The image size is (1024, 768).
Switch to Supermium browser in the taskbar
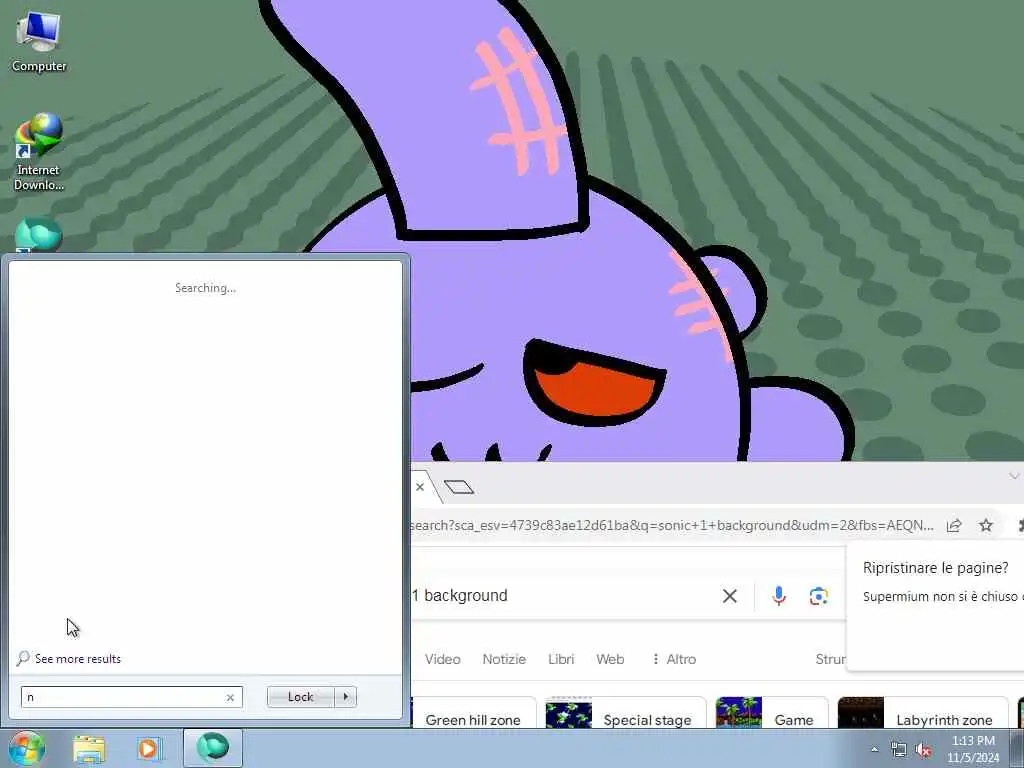click(213, 748)
